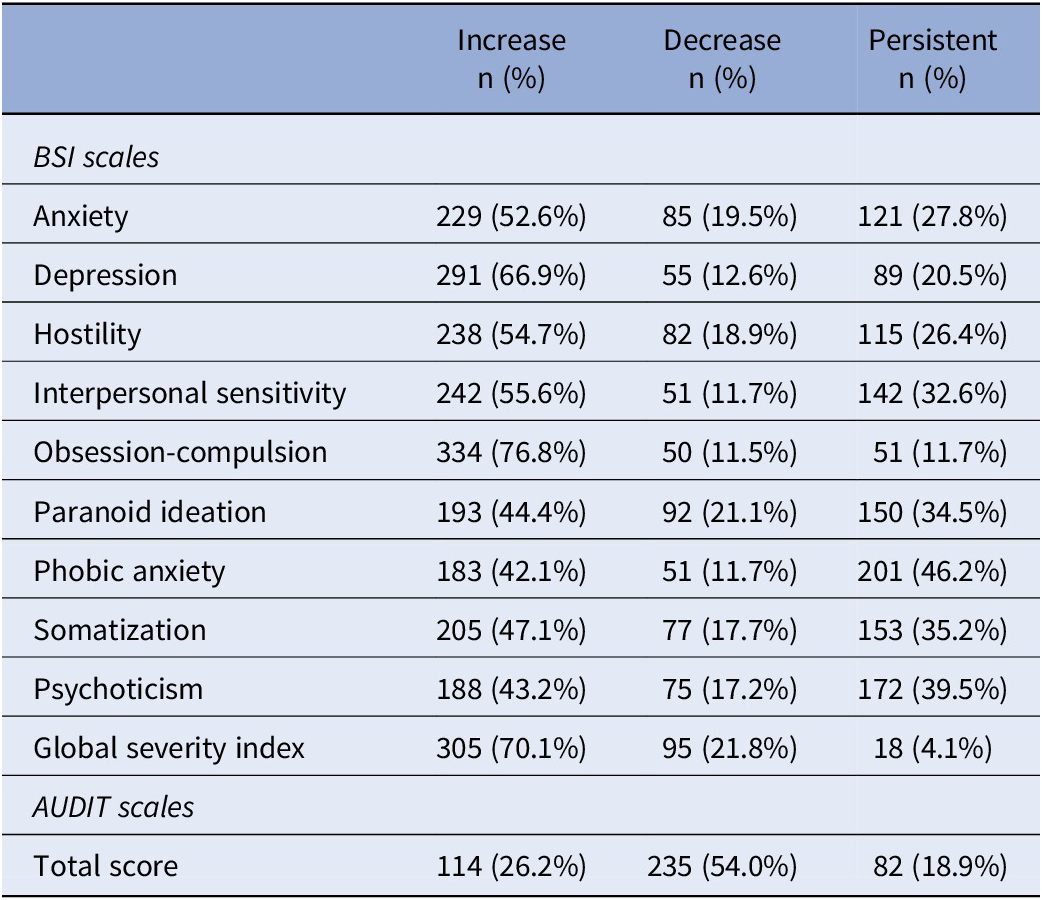The height and width of the screenshot is (900, 1042).
Task: Click the Paranoid ideation row label
Action: click(150, 512)
